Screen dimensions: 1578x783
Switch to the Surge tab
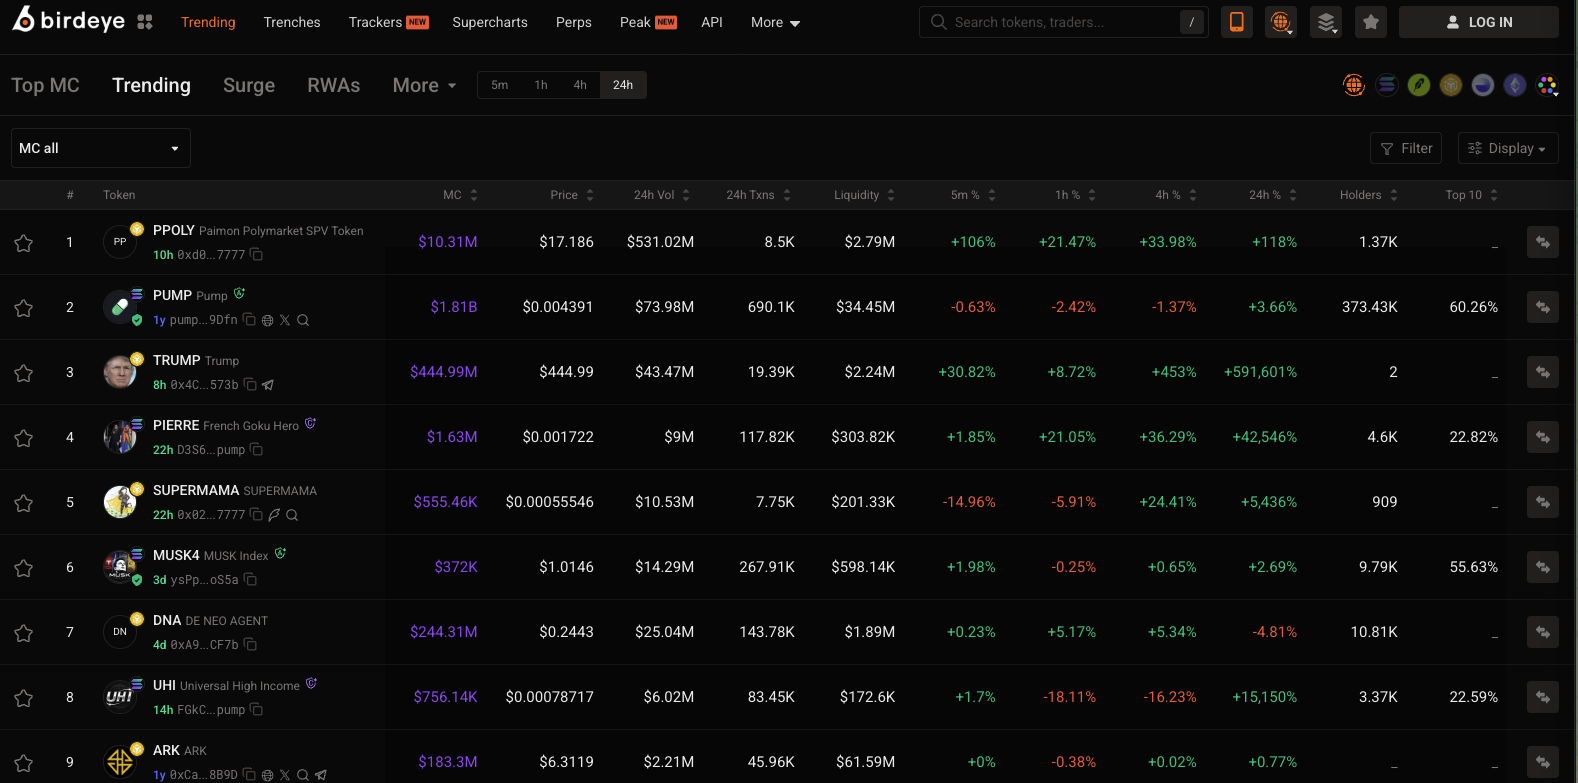[249, 85]
